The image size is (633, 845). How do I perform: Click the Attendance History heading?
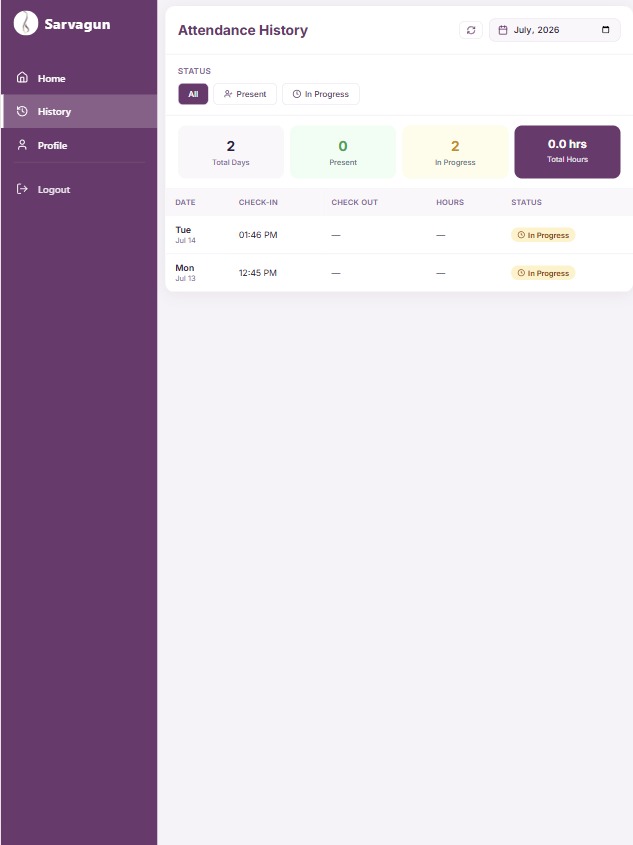click(243, 30)
